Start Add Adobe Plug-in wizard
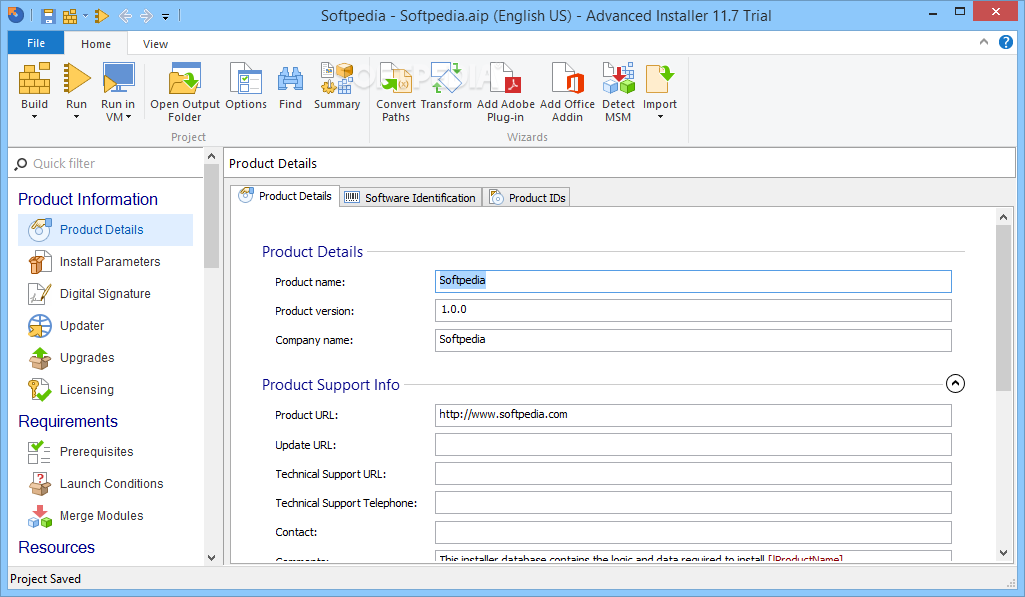Viewport: 1025px width, 597px height. click(505, 92)
